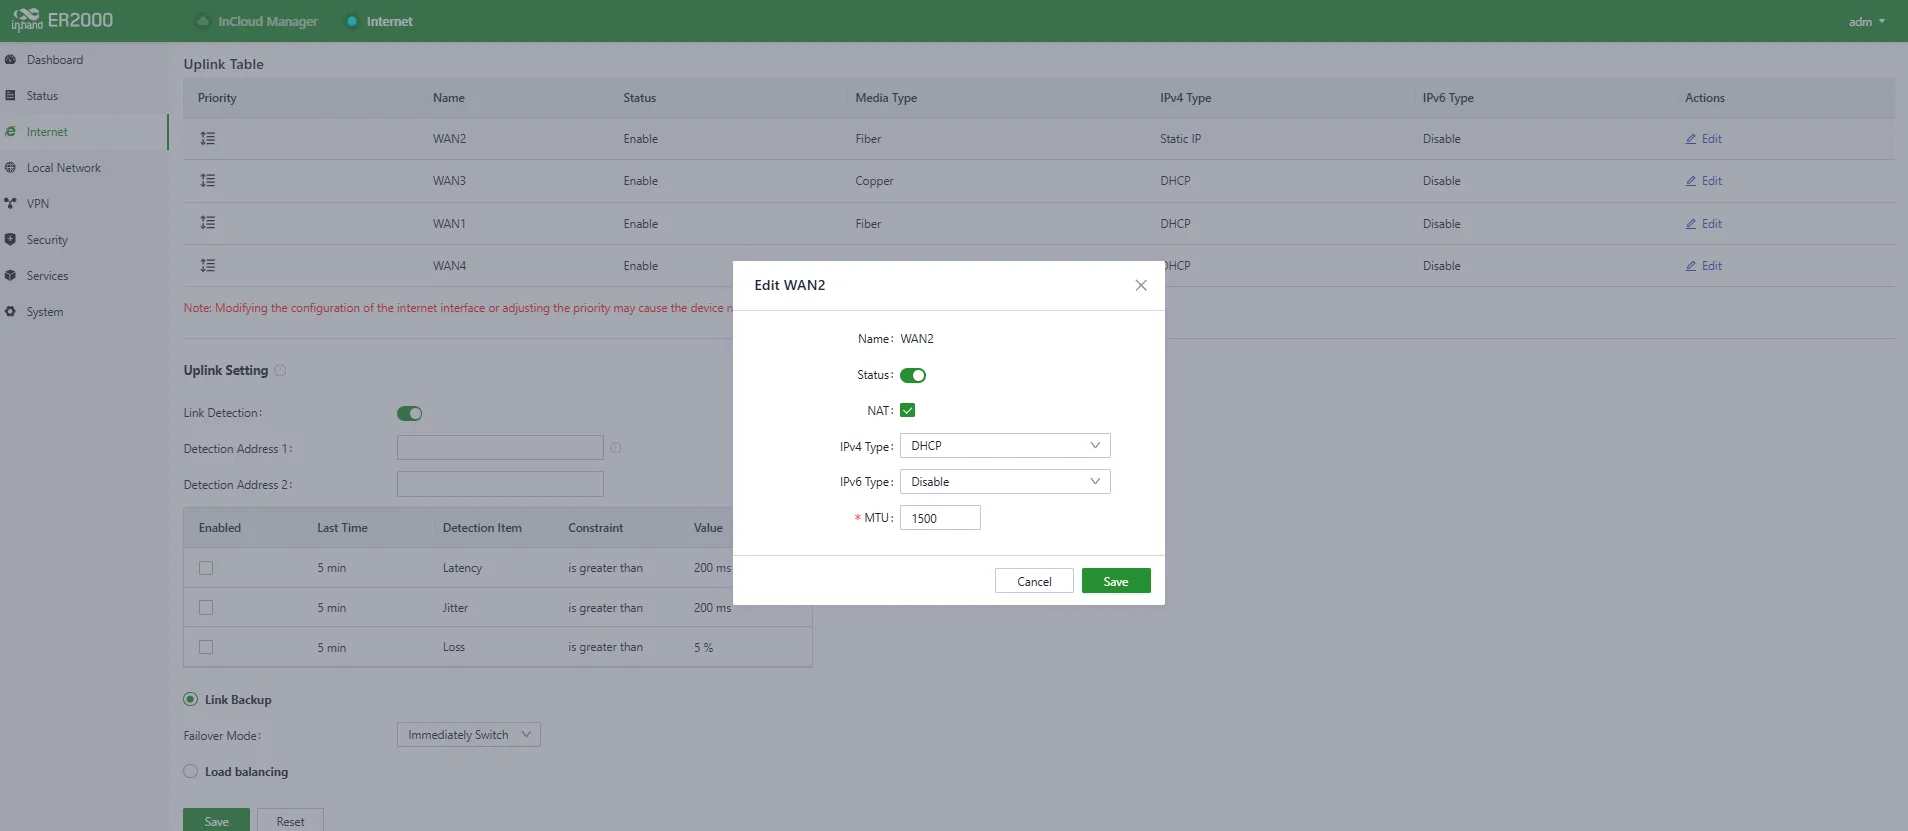The width and height of the screenshot is (1908, 831).
Task: Click the Local Network sidebar icon
Action: 10,168
